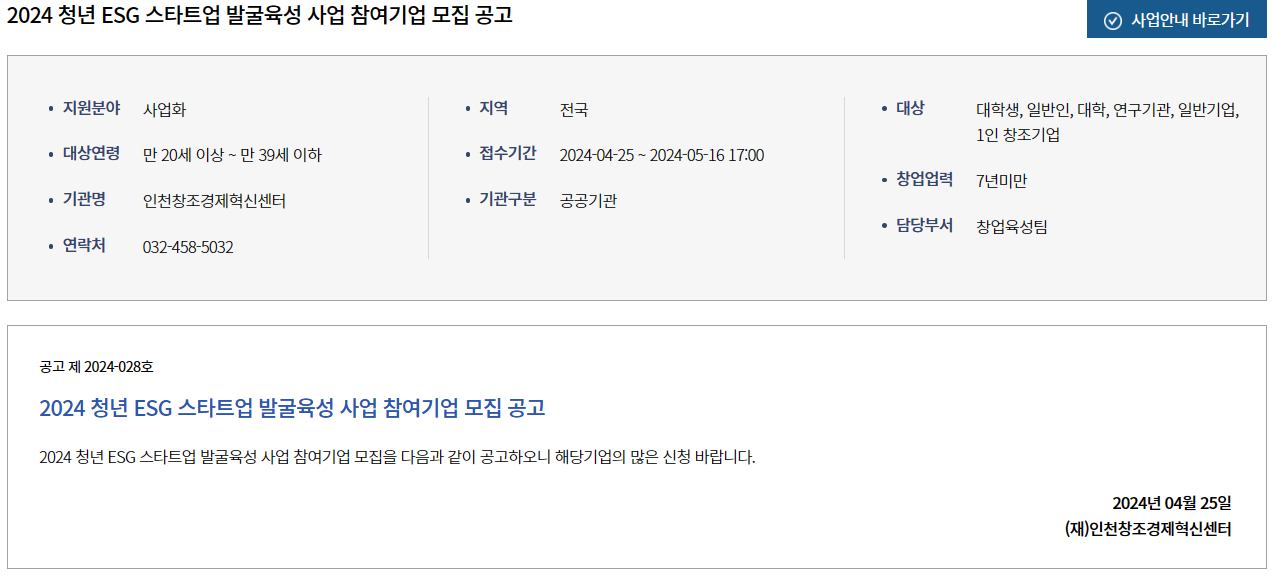Click the 사업안내 바로가기 button

(x=1176, y=20)
